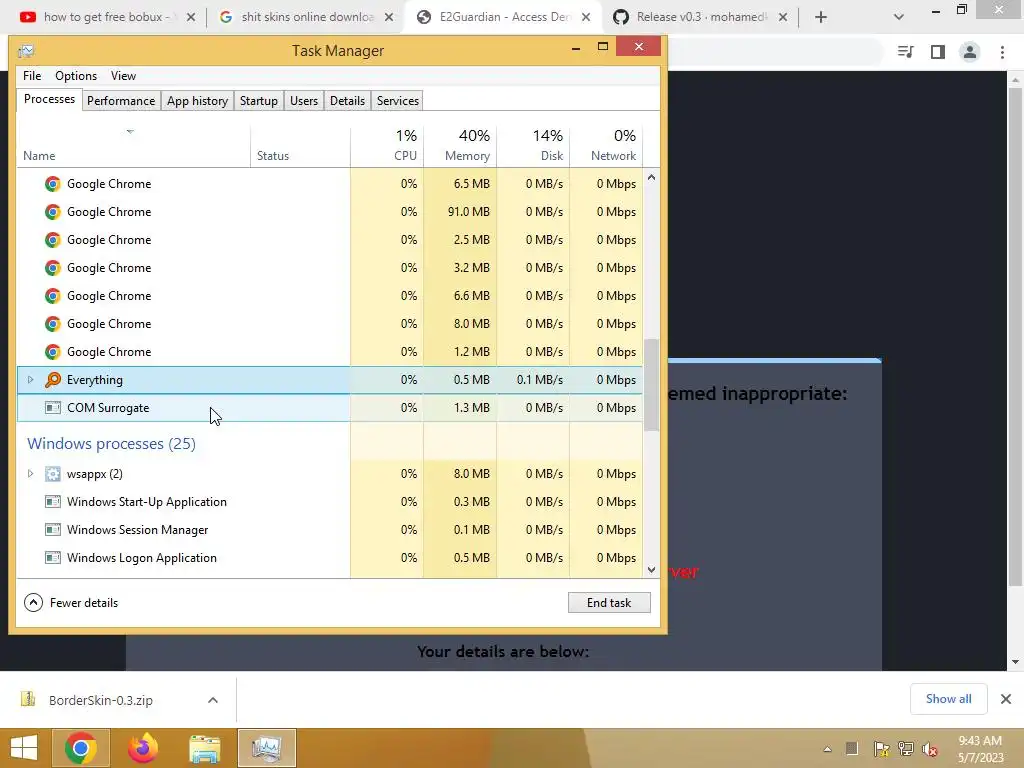Open the Windows Start button
Screen dimensions: 1024x768
(24, 748)
